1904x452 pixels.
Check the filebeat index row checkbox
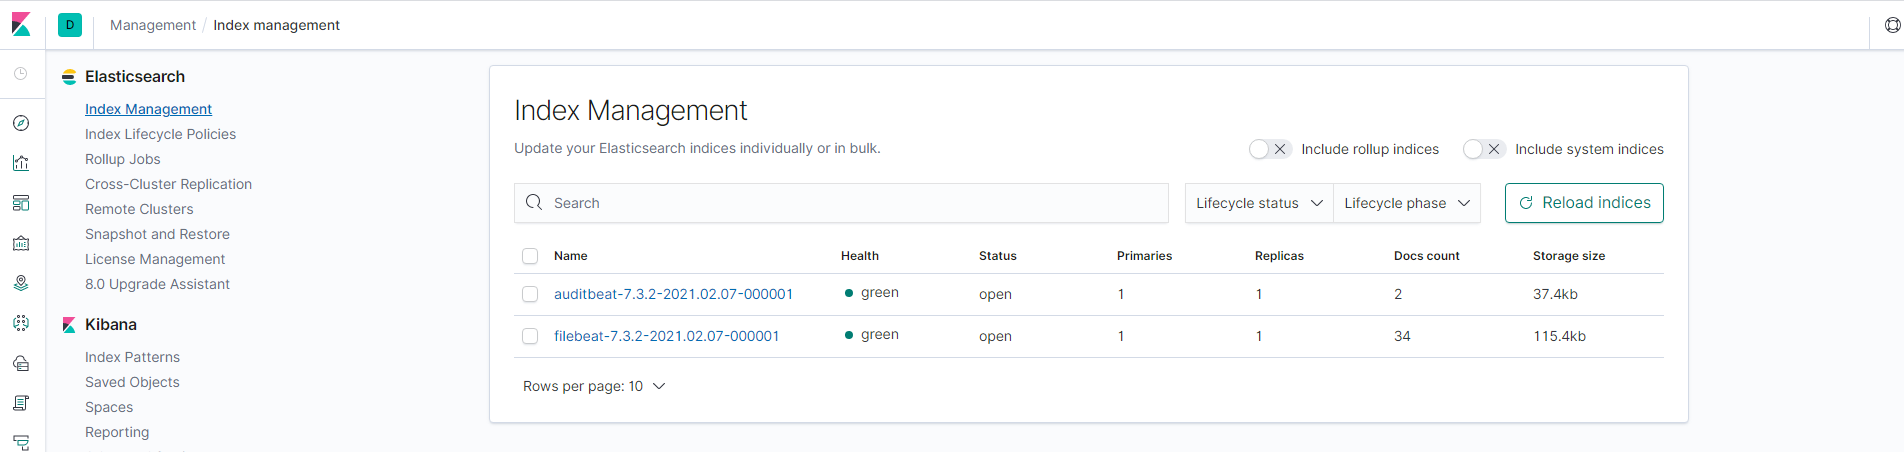(x=530, y=336)
